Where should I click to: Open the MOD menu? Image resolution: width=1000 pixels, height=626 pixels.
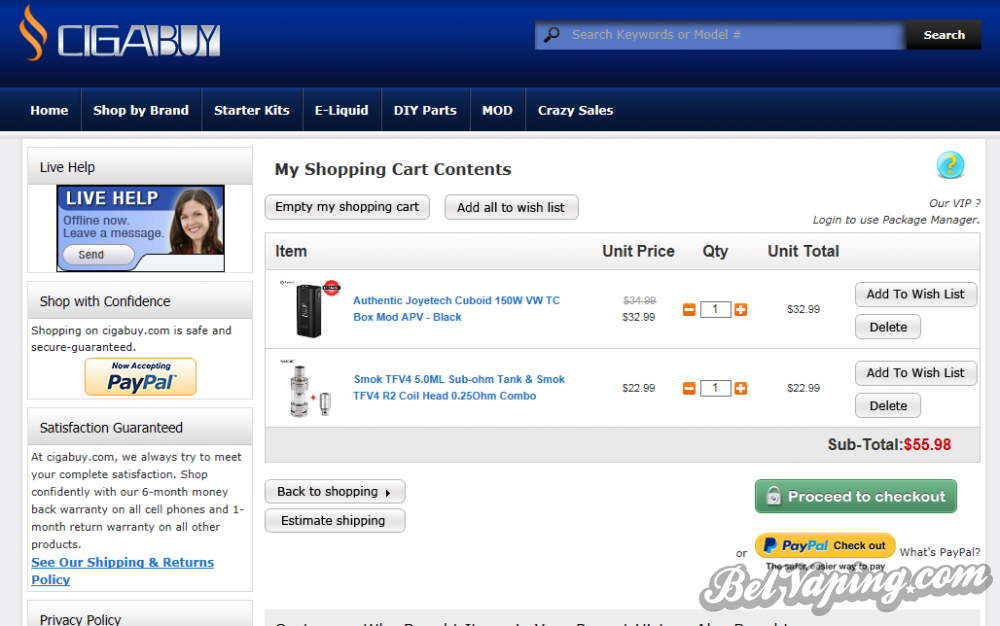pyautogui.click(x=497, y=110)
